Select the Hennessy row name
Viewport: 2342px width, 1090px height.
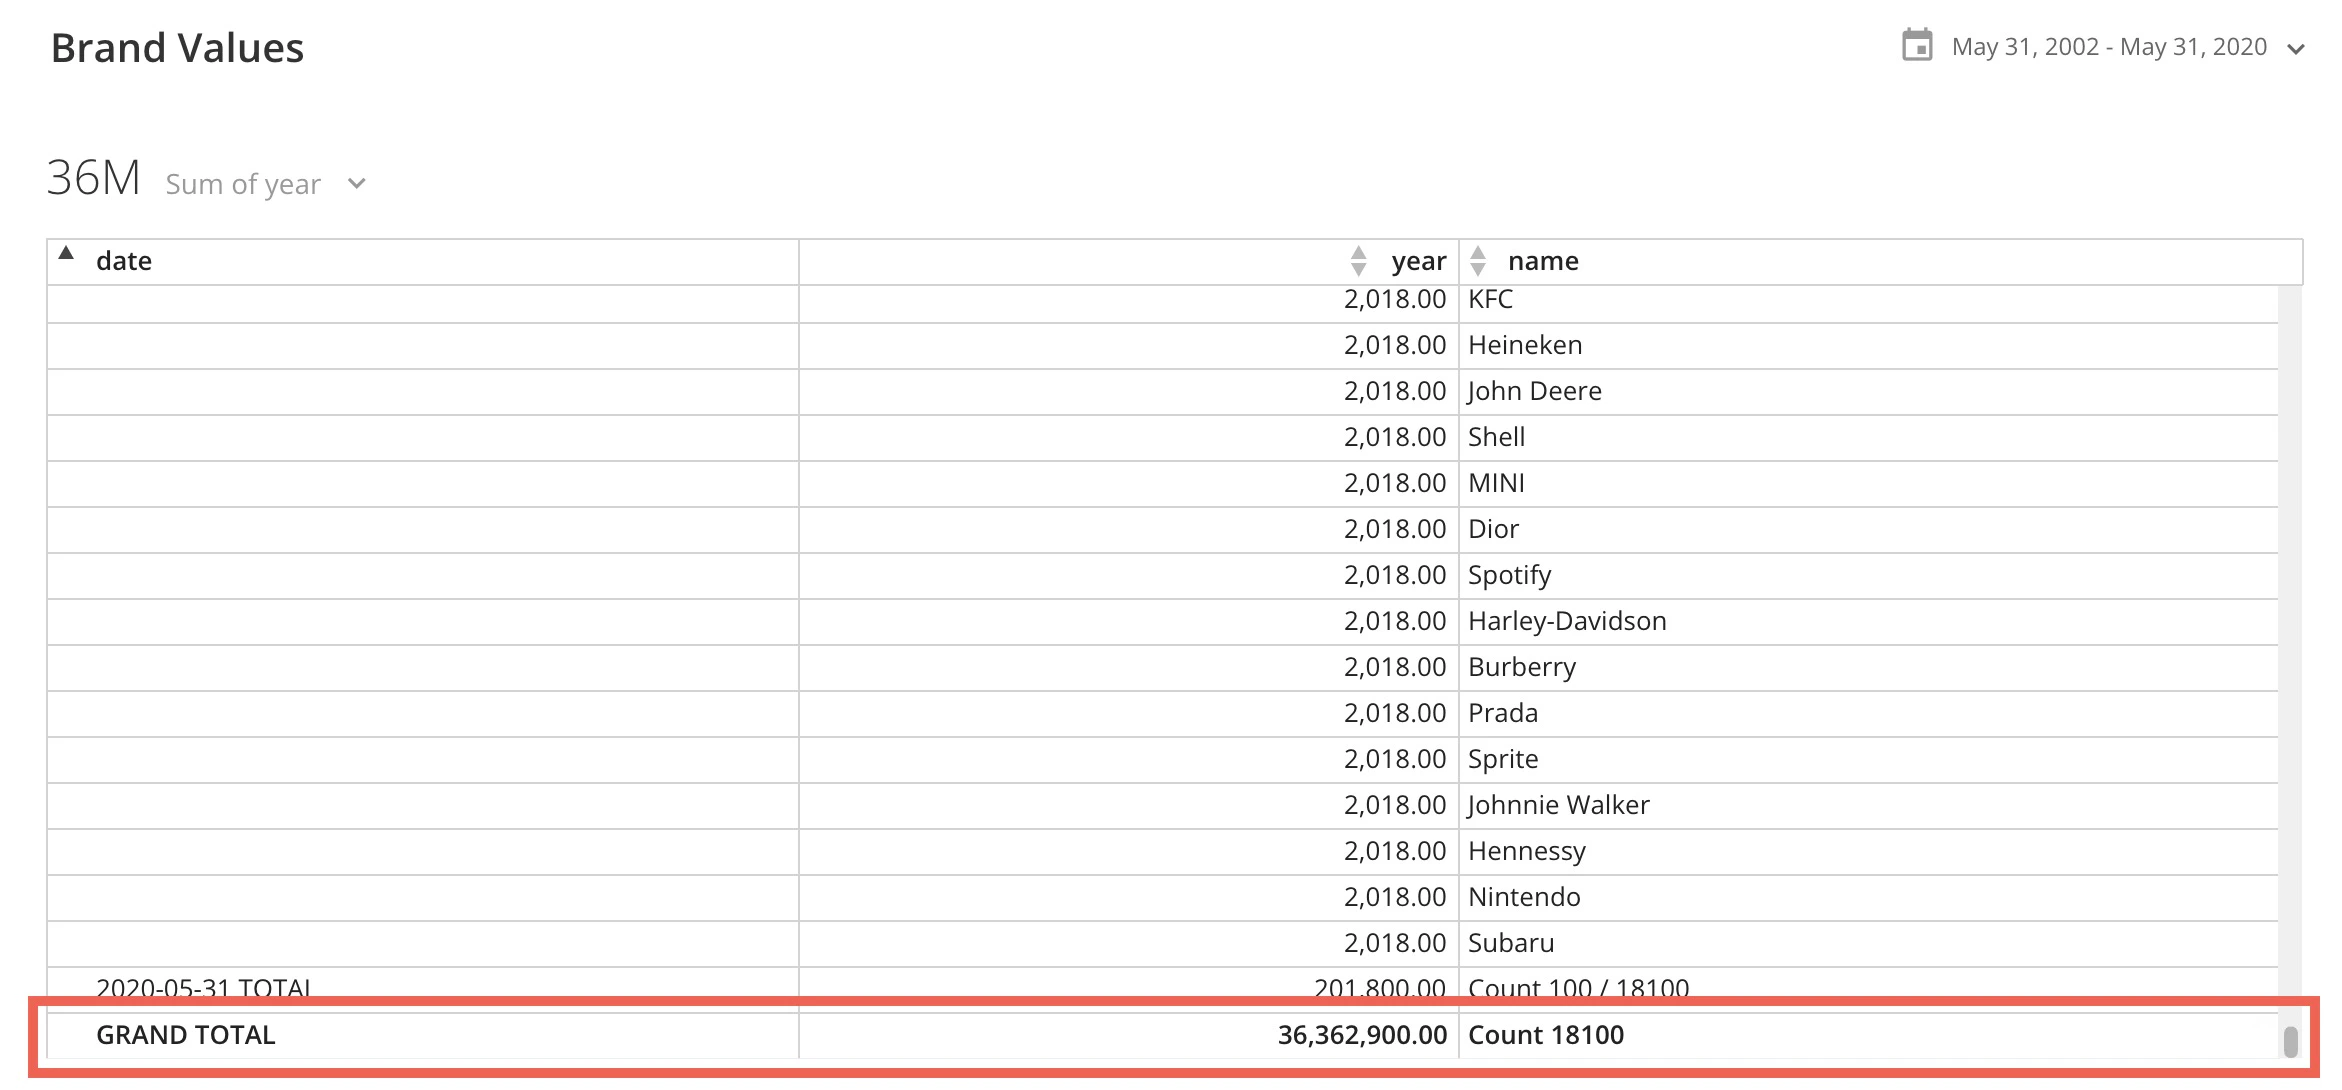pyautogui.click(x=1527, y=851)
